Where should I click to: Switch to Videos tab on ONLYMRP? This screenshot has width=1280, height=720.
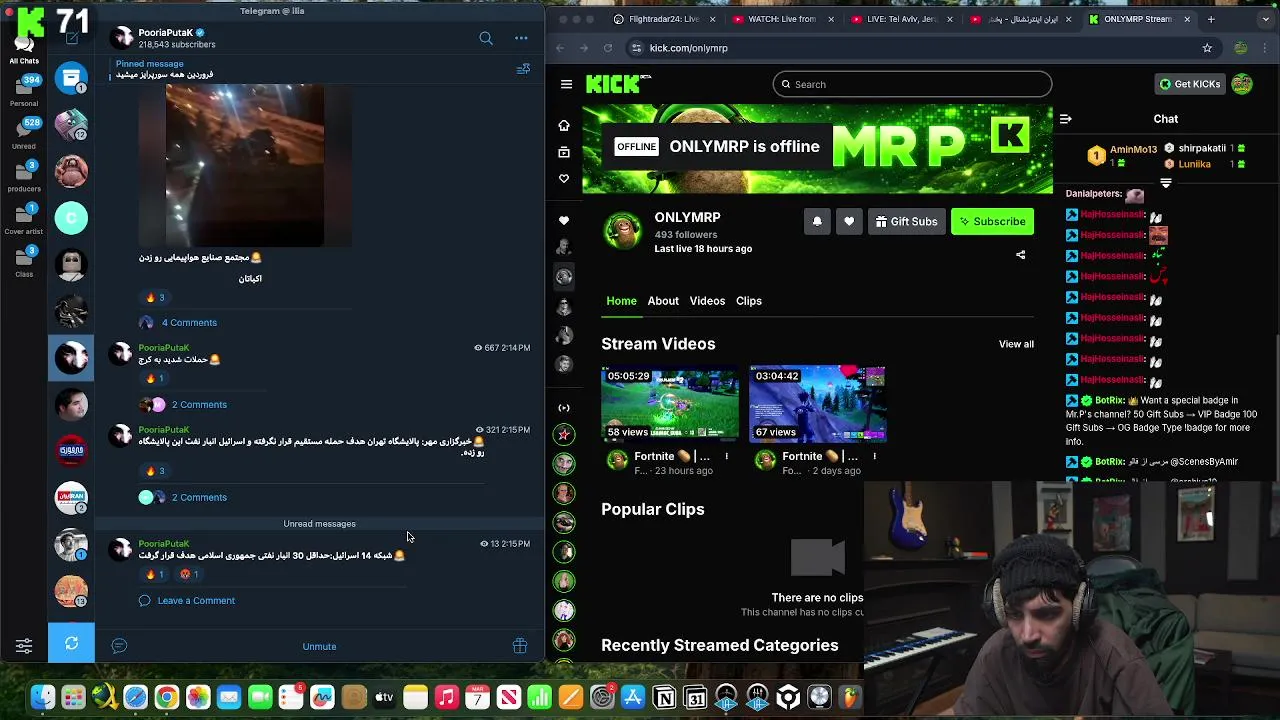pyautogui.click(x=707, y=301)
